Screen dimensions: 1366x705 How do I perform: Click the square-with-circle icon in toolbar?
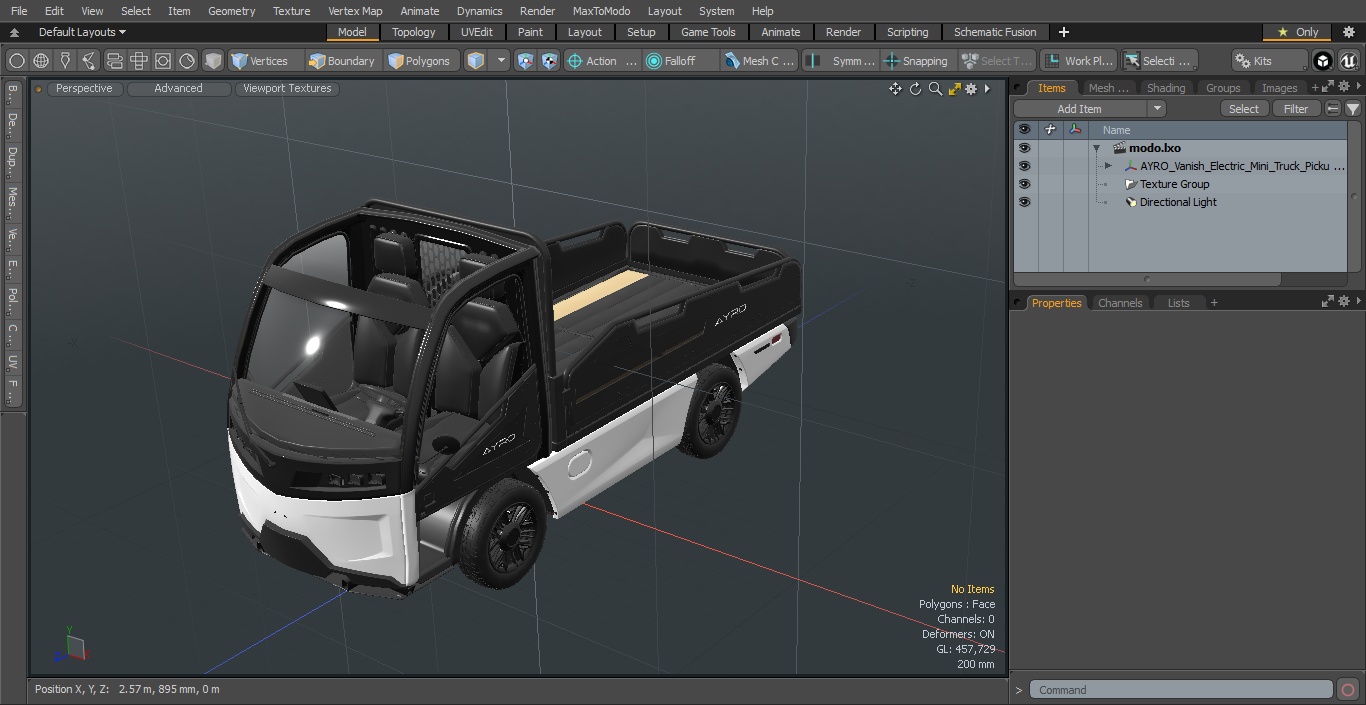(163, 61)
